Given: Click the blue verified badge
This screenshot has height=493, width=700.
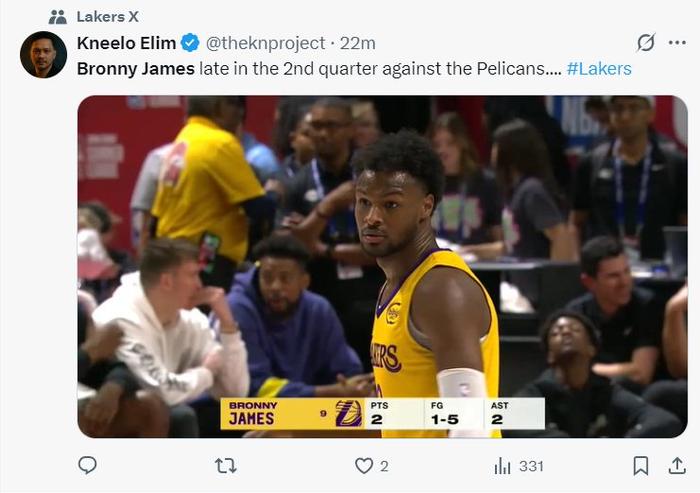Looking at the screenshot, I should 191,43.
